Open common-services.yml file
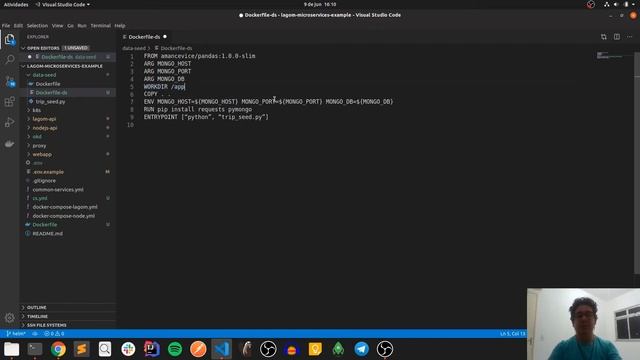This screenshot has height=360, width=640. (58, 190)
